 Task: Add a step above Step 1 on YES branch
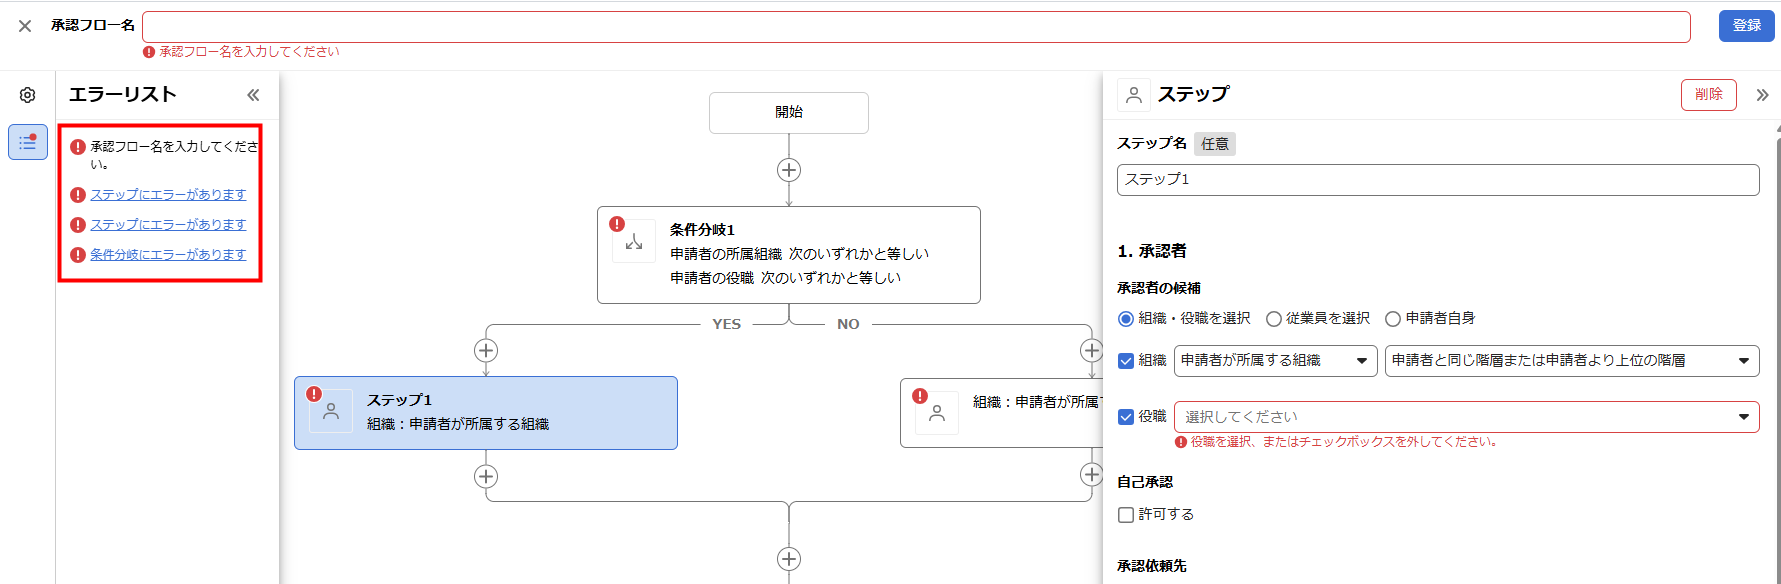(x=486, y=350)
